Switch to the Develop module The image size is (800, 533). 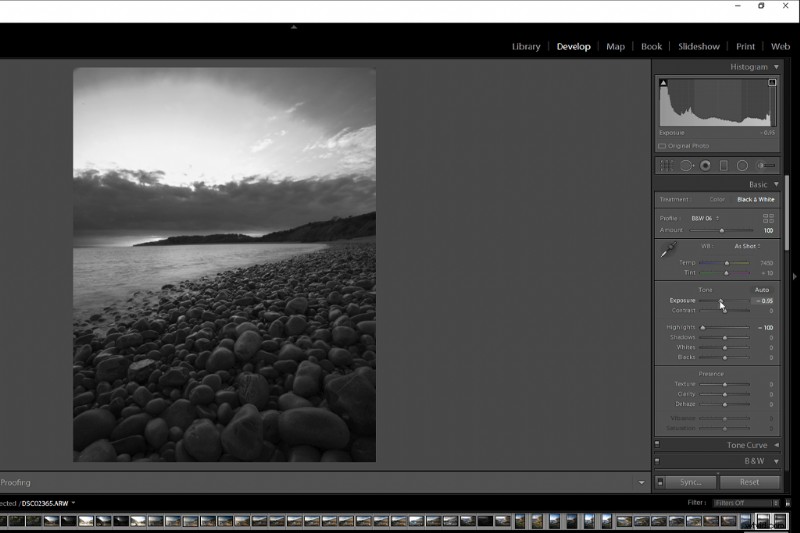click(x=573, y=46)
